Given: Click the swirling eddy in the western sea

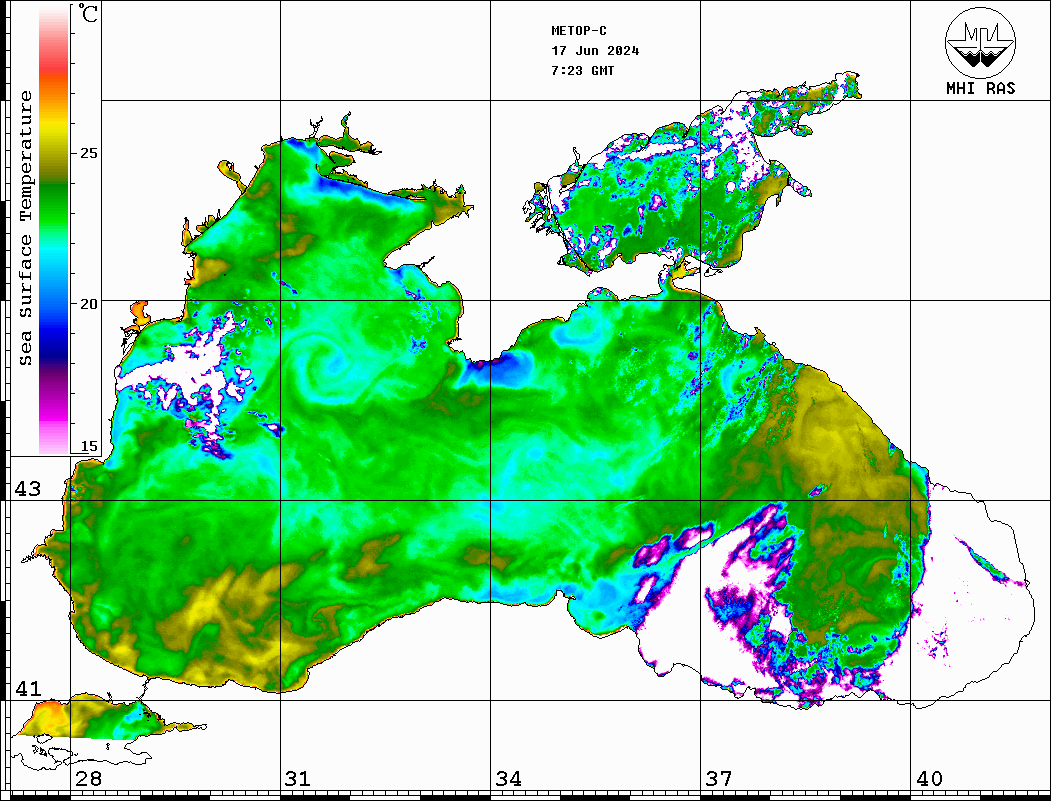Looking at the screenshot, I should (x=332, y=365).
